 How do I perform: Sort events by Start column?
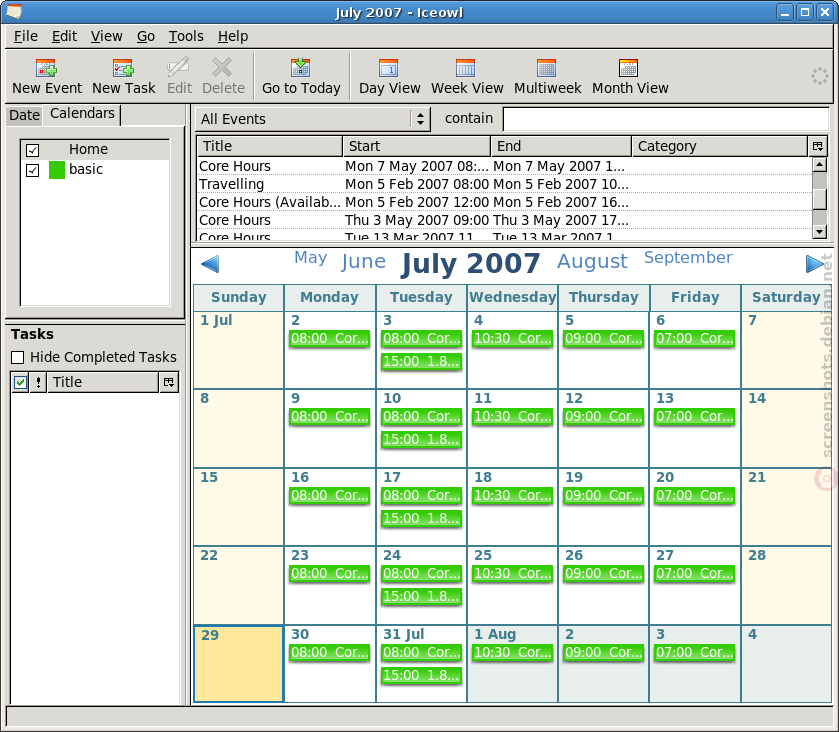pyautogui.click(x=417, y=146)
